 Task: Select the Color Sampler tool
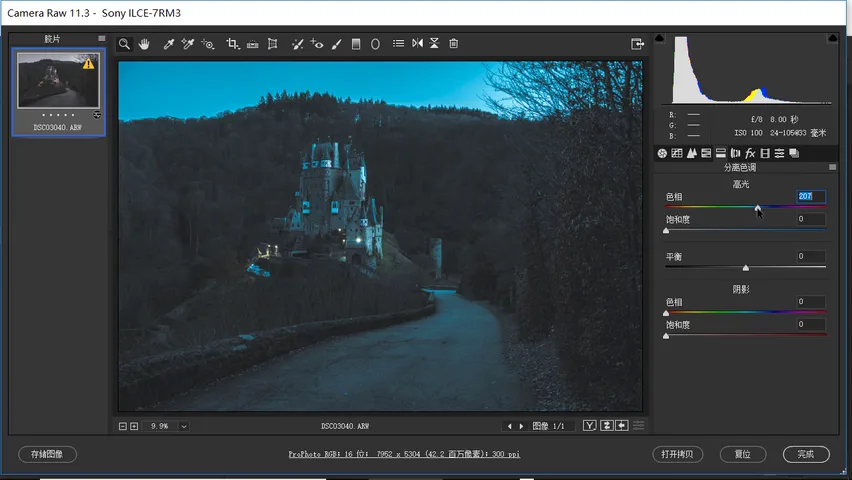(x=188, y=44)
